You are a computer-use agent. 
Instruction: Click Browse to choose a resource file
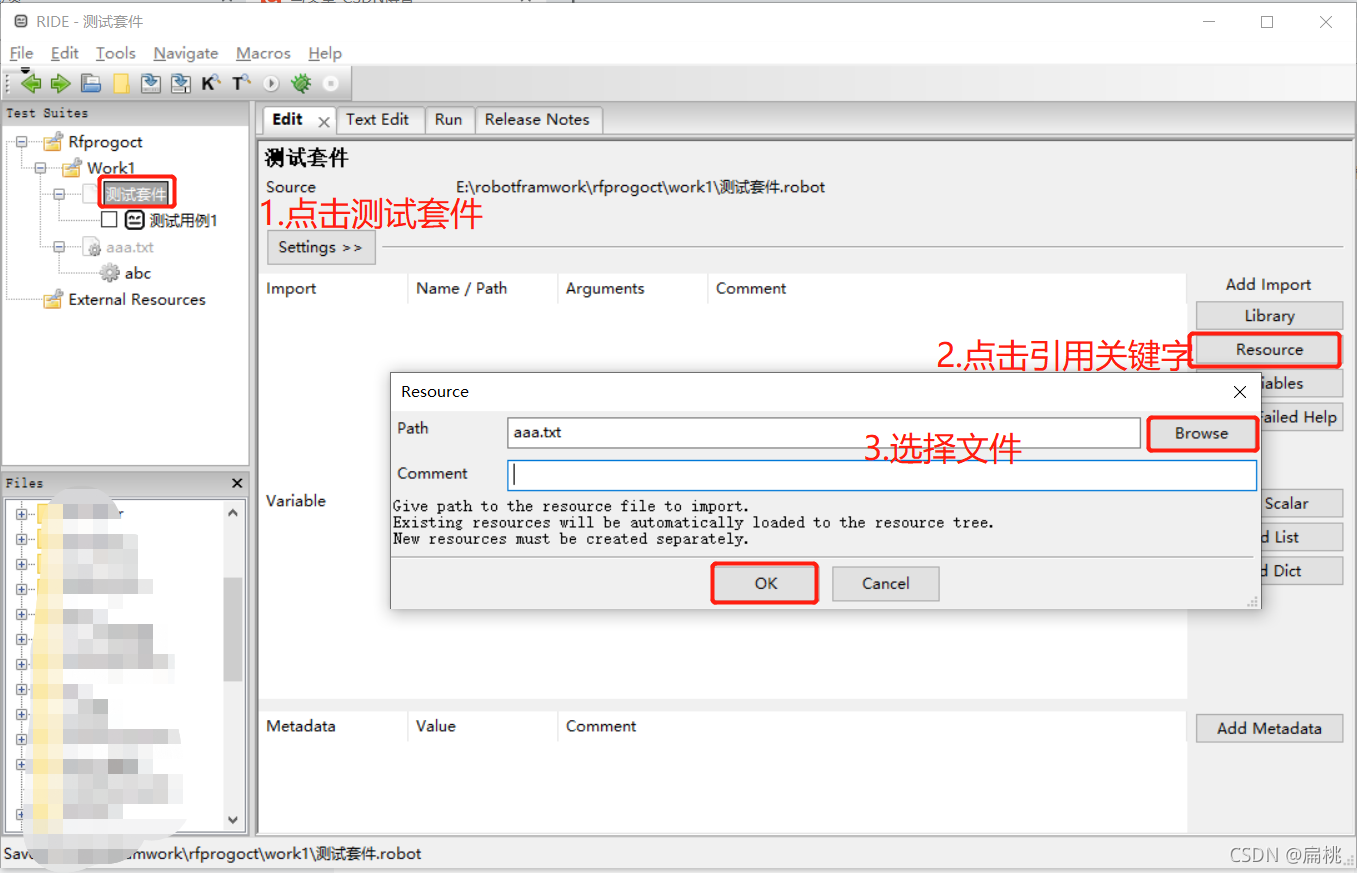pos(1202,433)
